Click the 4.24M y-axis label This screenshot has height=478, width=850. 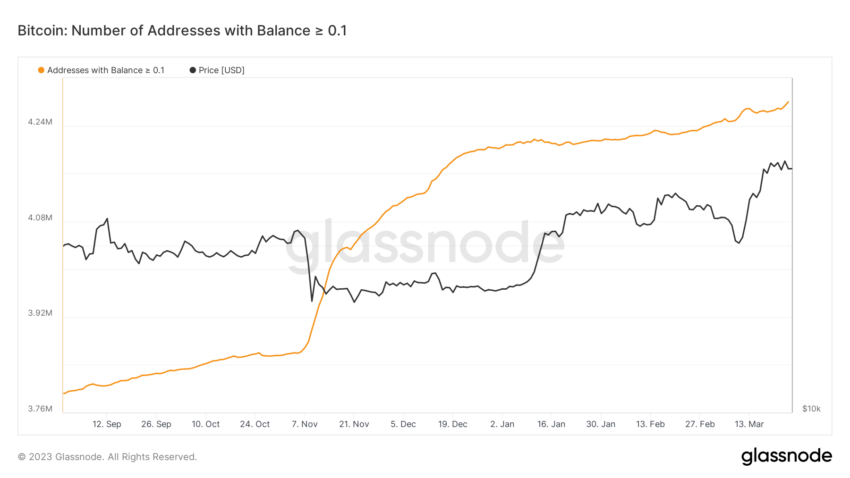(40, 122)
